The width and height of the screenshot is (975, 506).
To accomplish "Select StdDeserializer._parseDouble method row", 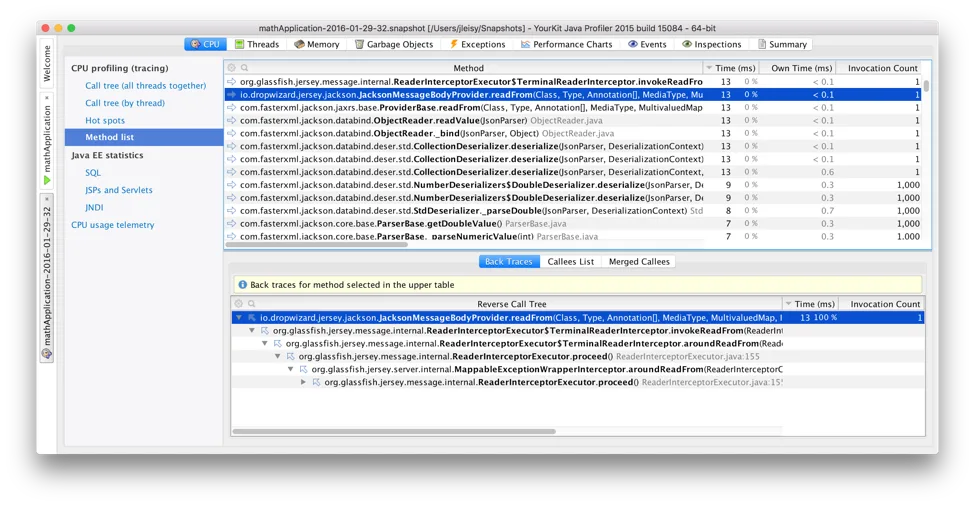I will [x=573, y=211].
